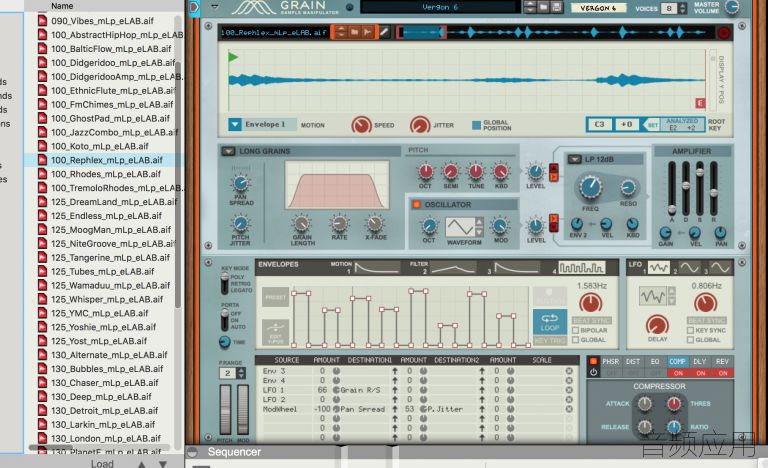Adjust the P.Range stepper arrows
Screen dimensions: 768x468
[241, 373]
